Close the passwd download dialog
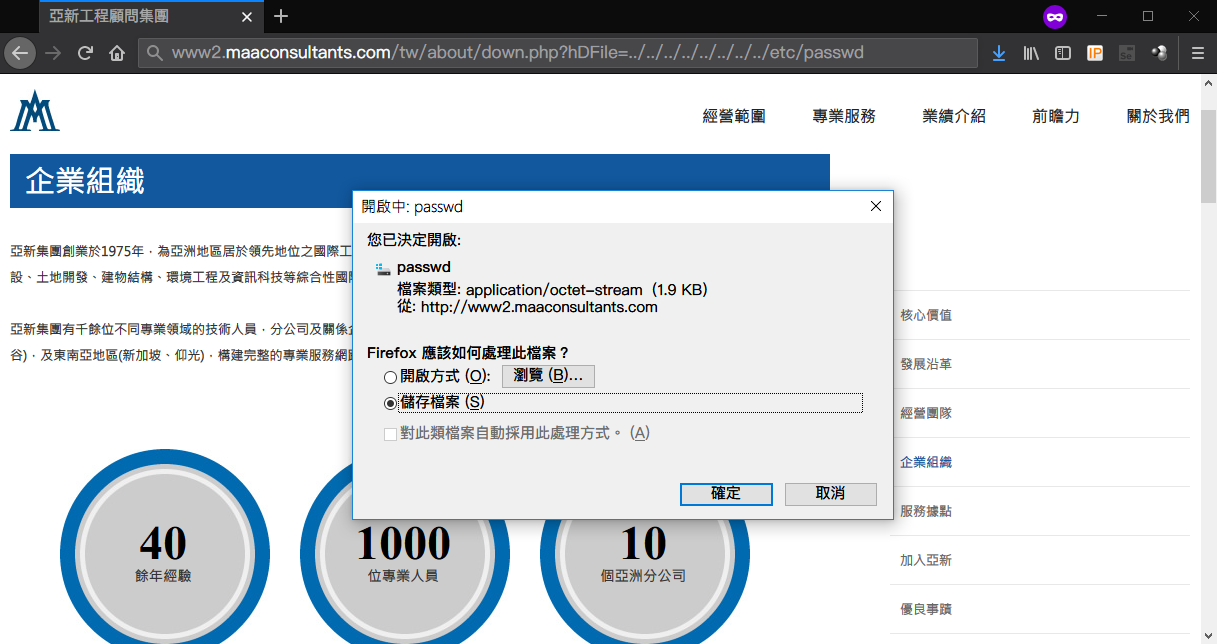 [876, 206]
